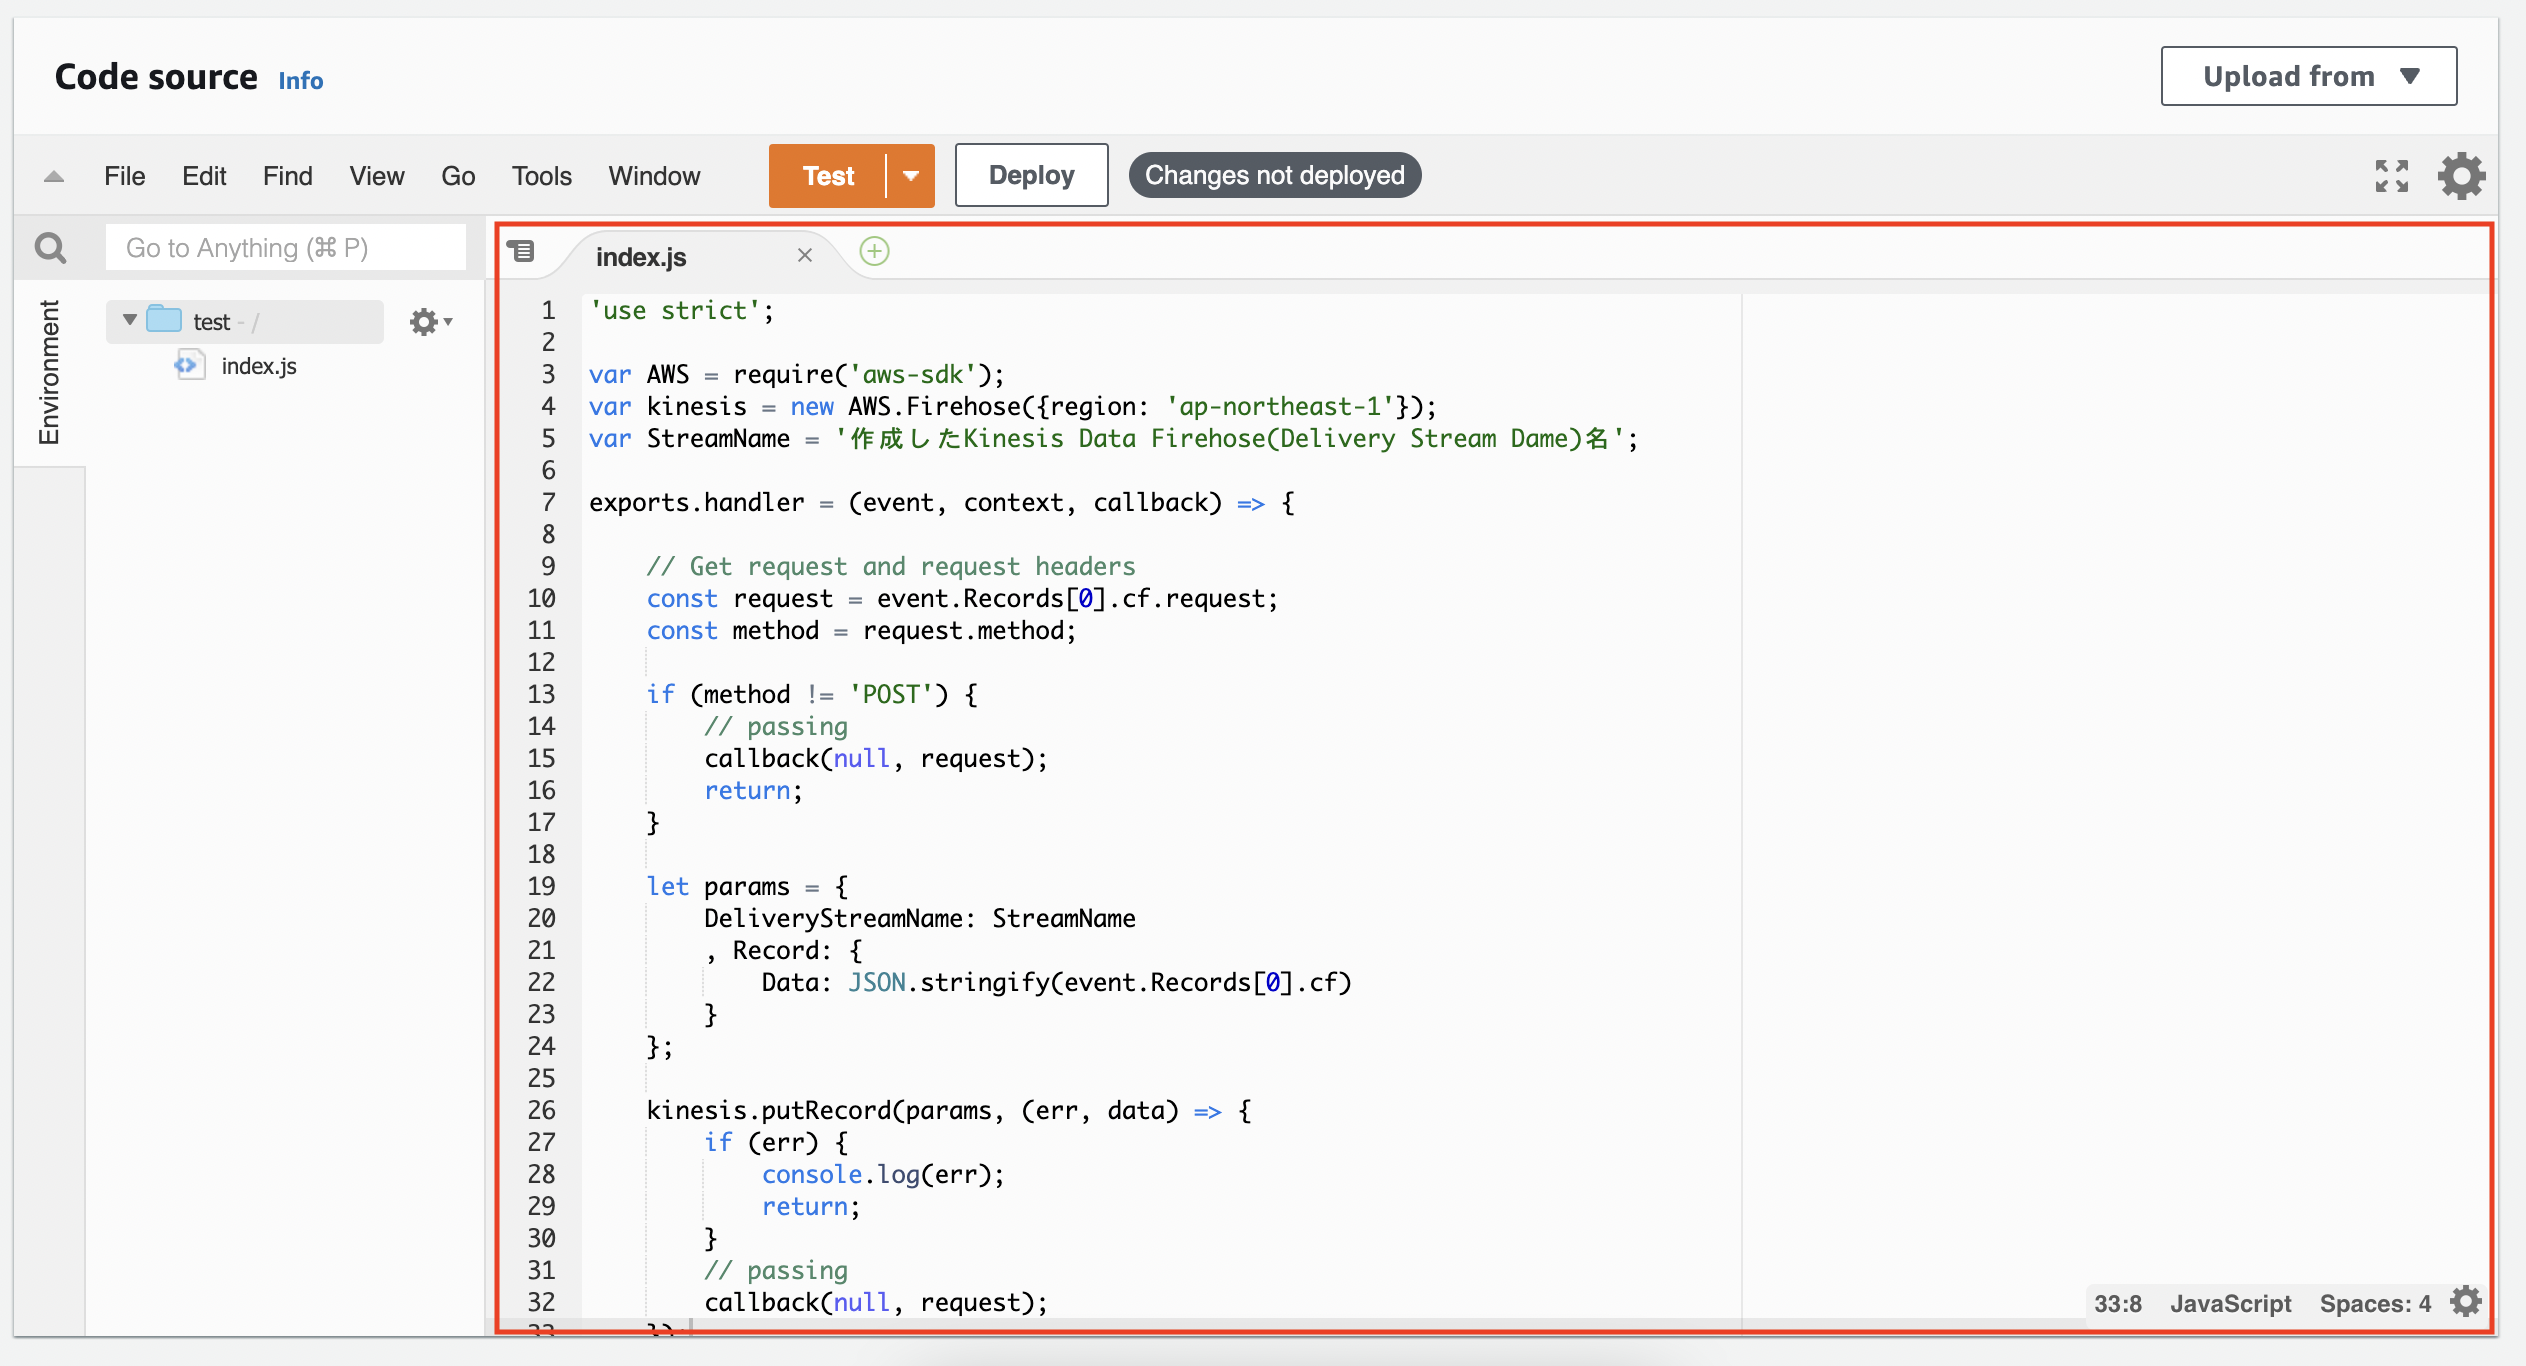Click the search magnifier icon in sidebar
The image size is (2526, 1366).
[x=50, y=247]
